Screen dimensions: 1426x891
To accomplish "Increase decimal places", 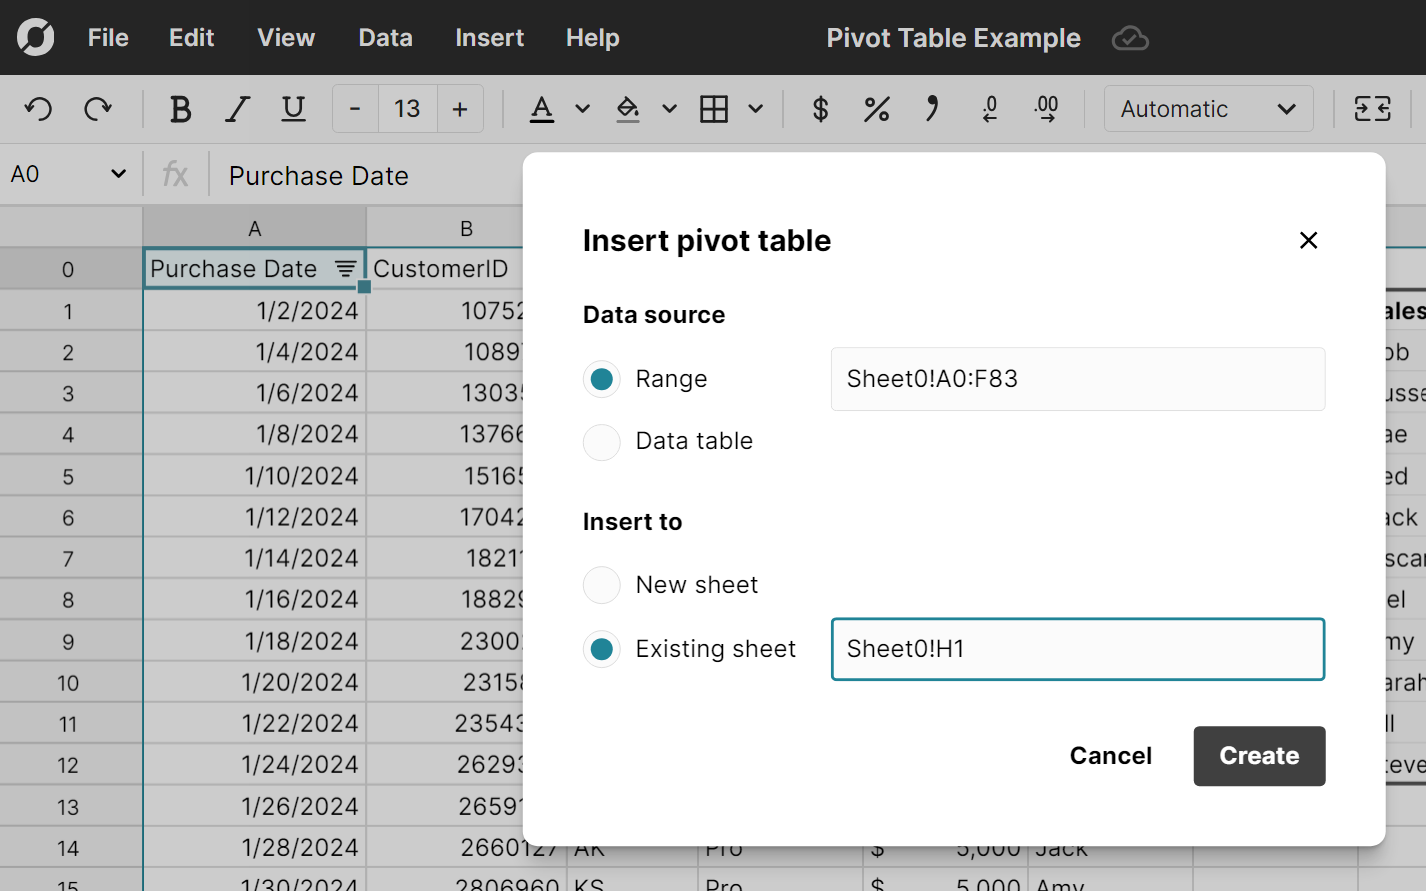I will (1046, 109).
